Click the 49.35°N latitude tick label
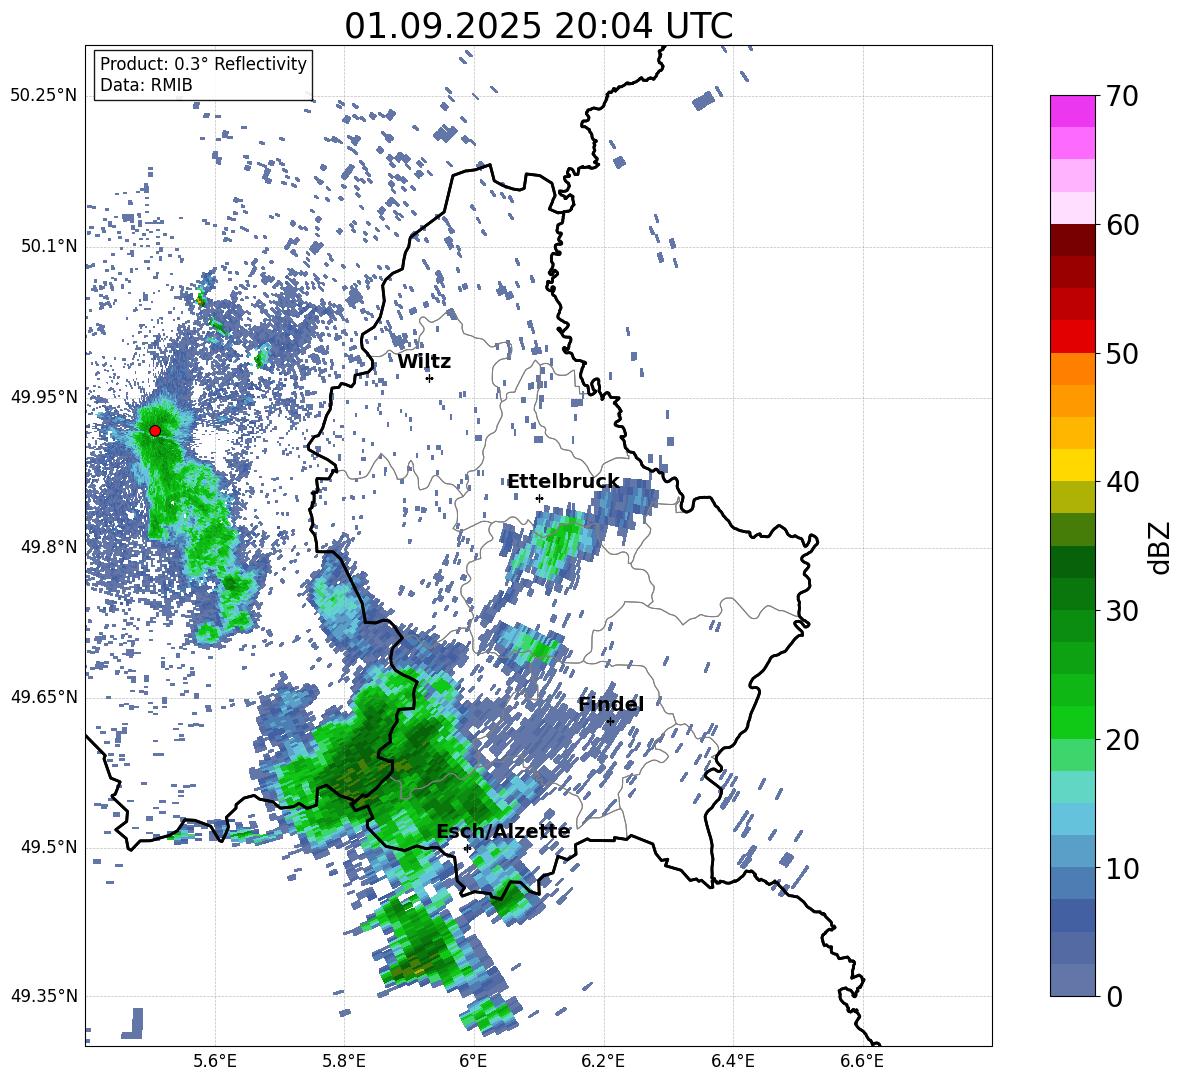The height and width of the screenshot is (1081, 1184). [x=44, y=996]
